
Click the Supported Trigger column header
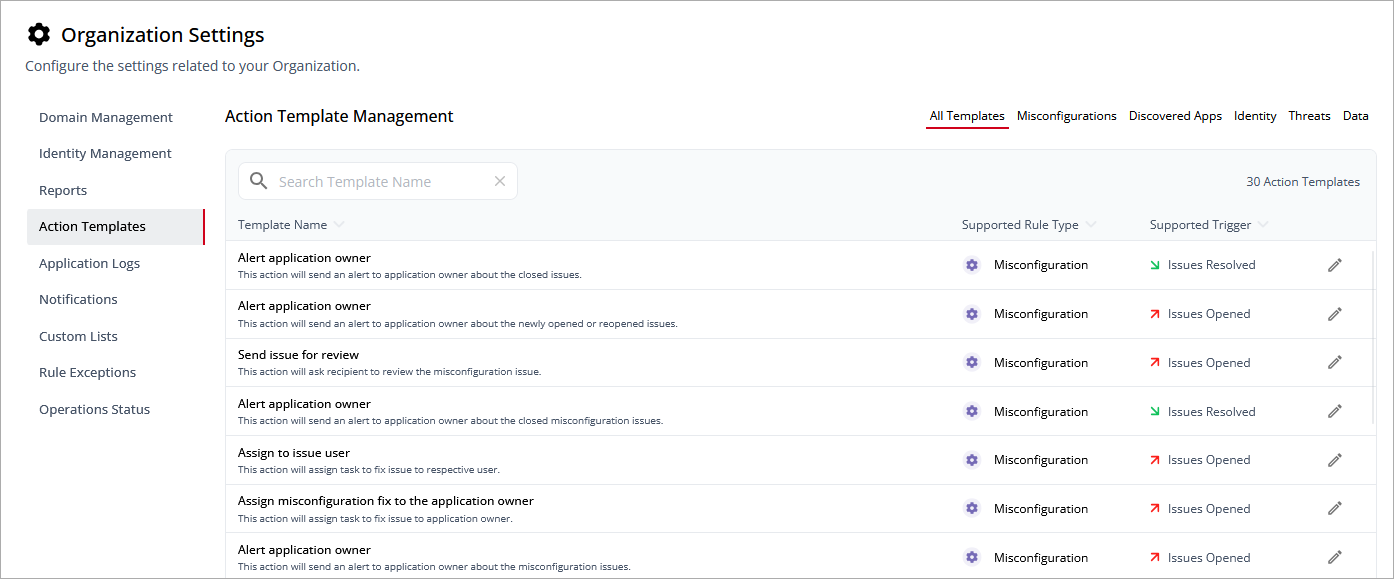tap(1200, 225)
